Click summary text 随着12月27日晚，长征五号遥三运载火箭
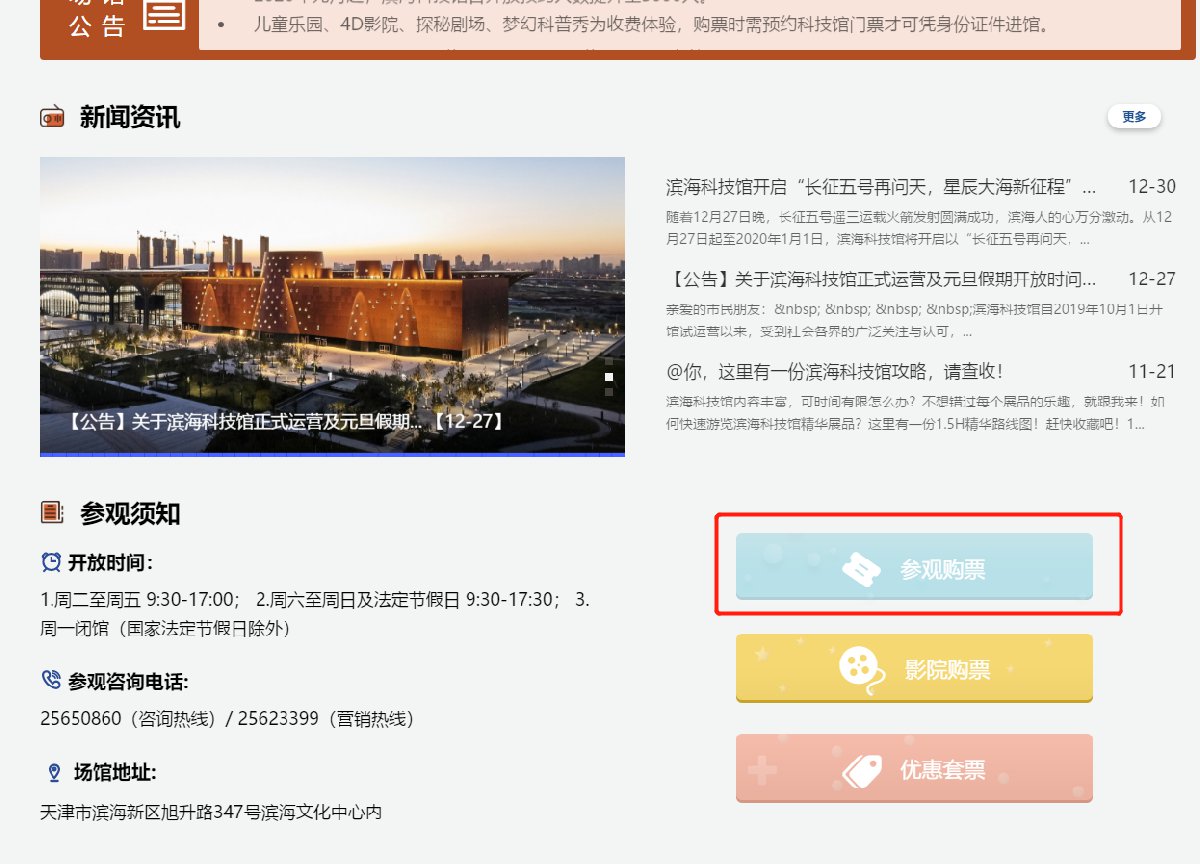 [x=920, y=228]
